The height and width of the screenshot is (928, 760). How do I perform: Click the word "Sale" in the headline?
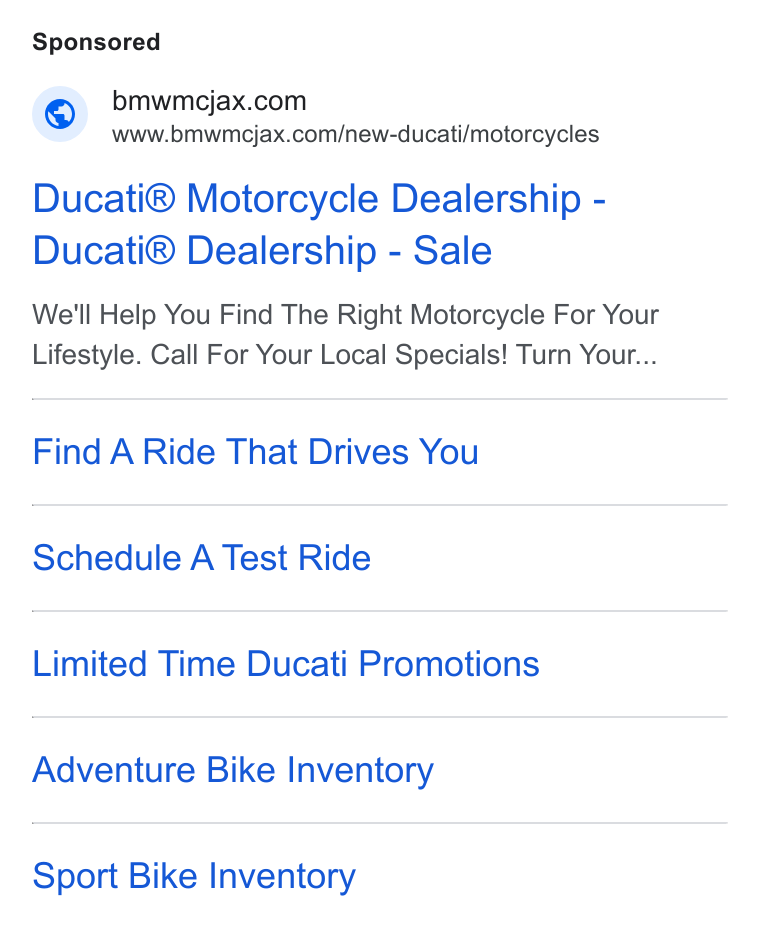click(x=453, y=250)
